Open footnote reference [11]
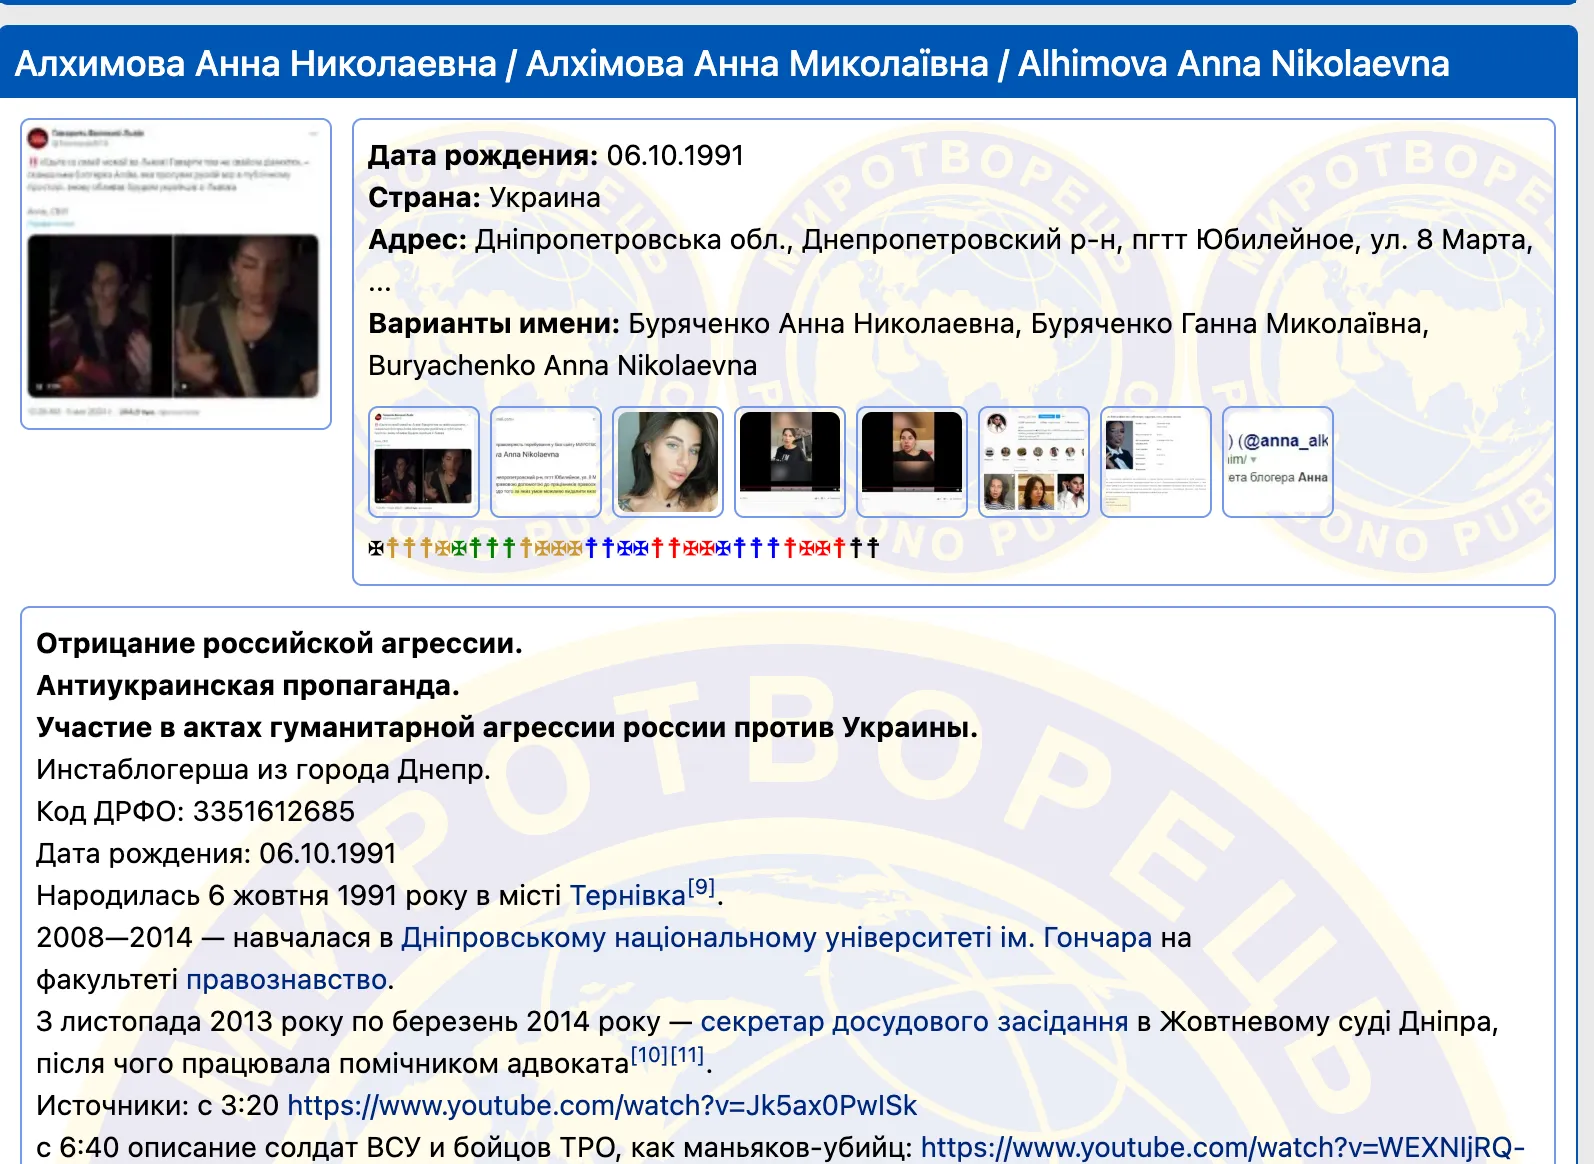The width and height of the screenshot is (1594, 1164). [x=687, y=1055]
